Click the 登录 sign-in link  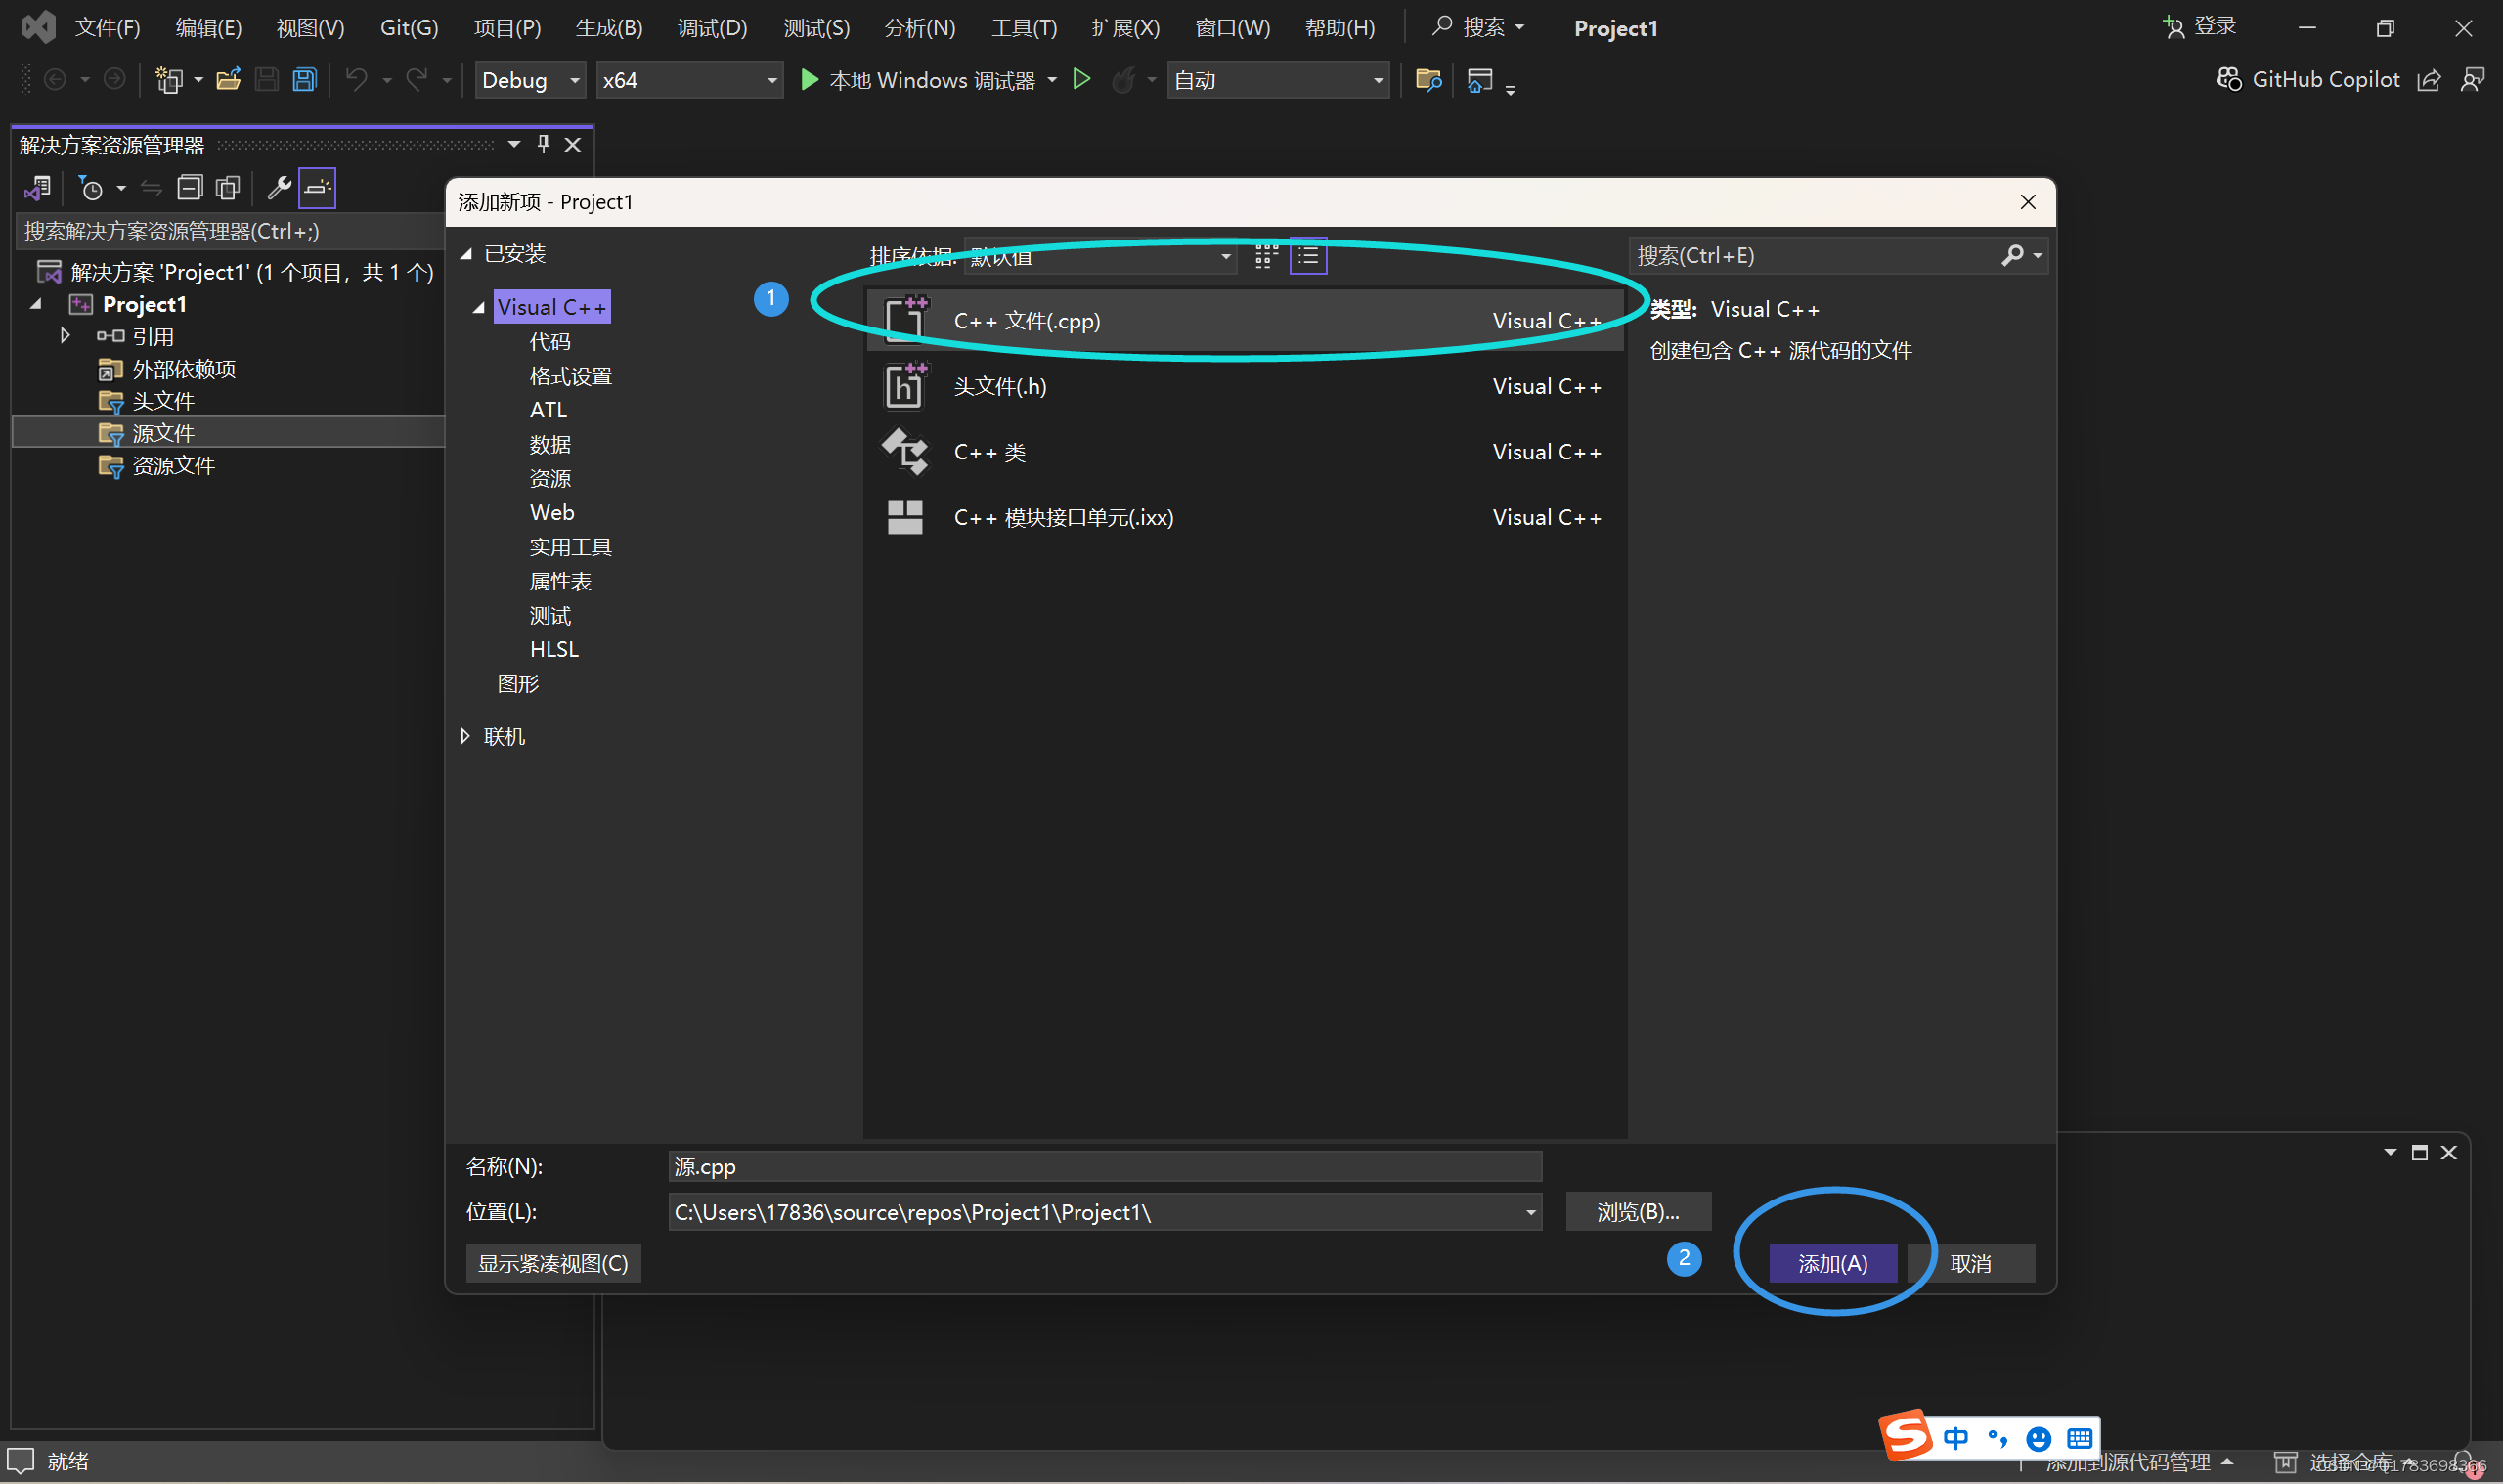(x=2199, y=26)
